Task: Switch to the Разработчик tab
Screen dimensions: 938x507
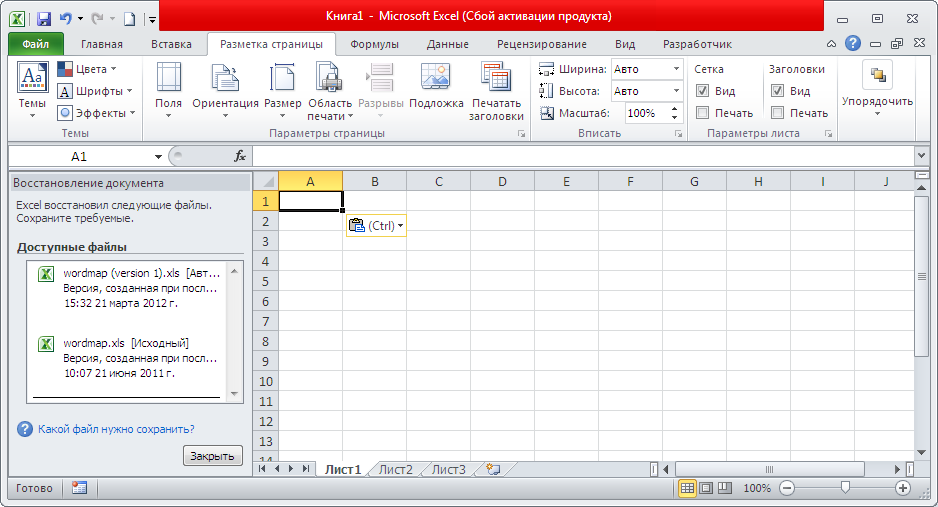Action: [697, 44]
